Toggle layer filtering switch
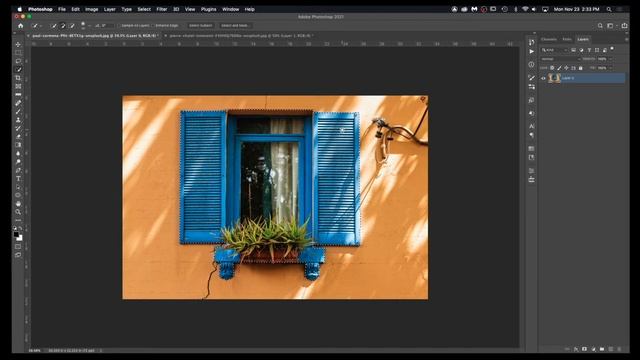 pos(612,49)
